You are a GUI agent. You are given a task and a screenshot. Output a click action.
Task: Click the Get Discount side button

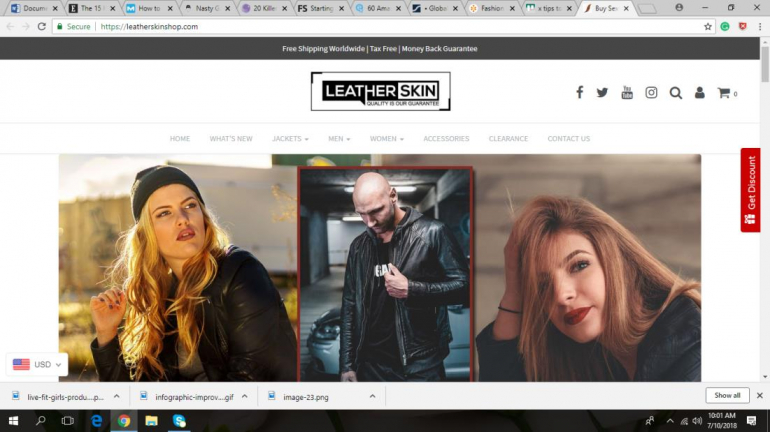point(750,190)
